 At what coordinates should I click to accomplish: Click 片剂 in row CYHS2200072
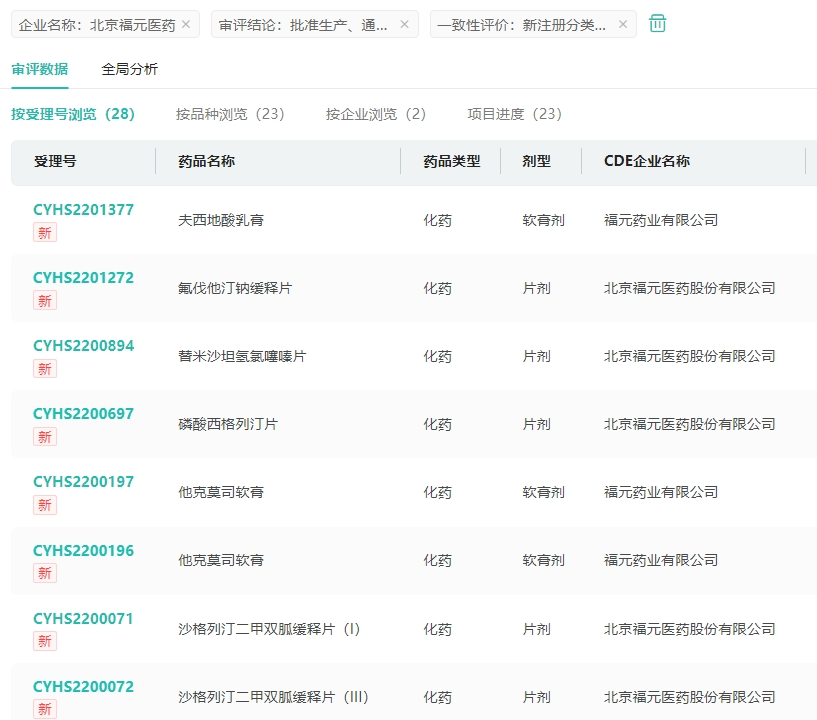coord(537,697)
